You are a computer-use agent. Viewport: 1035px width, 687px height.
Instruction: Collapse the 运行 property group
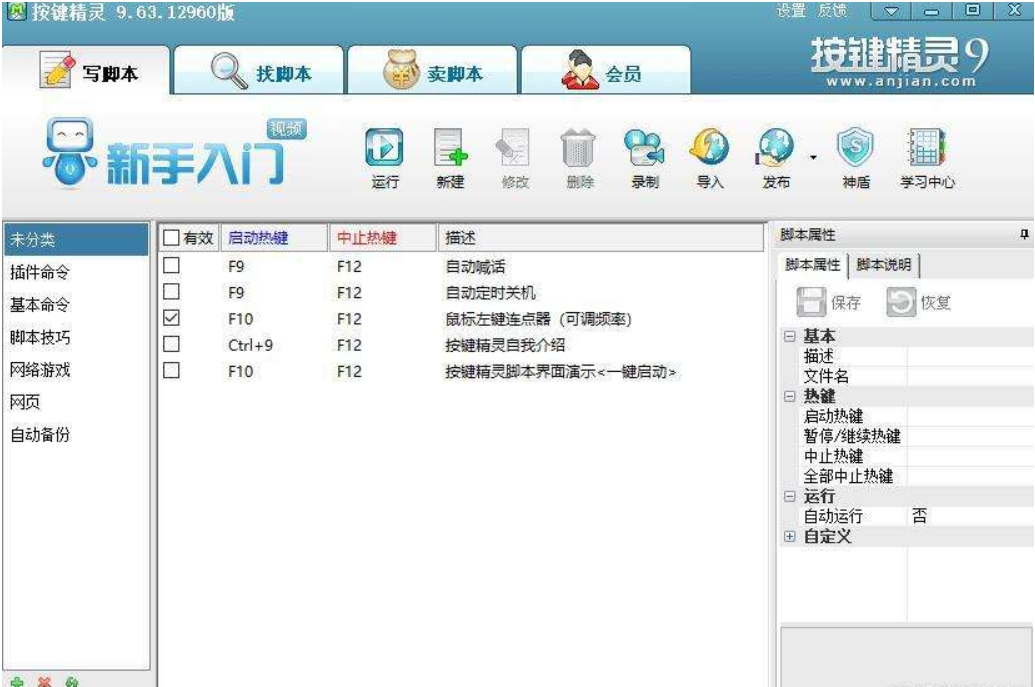point(789,496)
